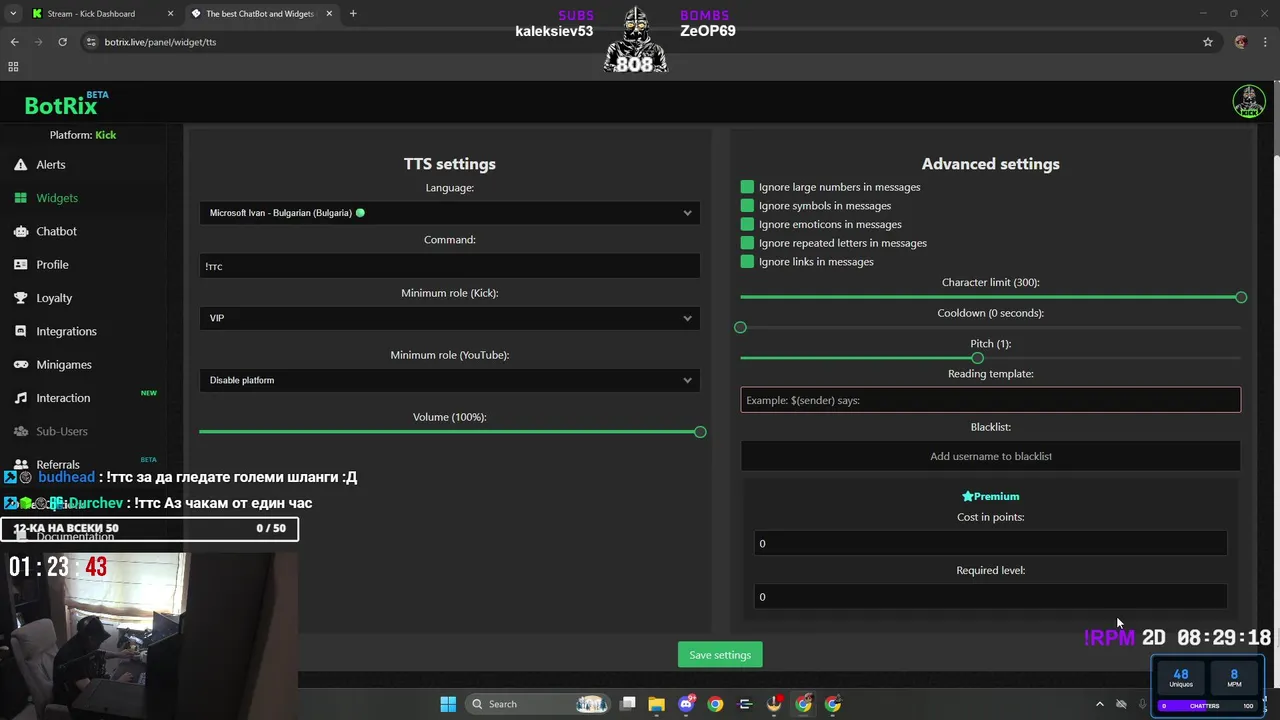This screenshot has width=1280, height=720.
Task: Open the Windows Start menu
Action: 448,704
